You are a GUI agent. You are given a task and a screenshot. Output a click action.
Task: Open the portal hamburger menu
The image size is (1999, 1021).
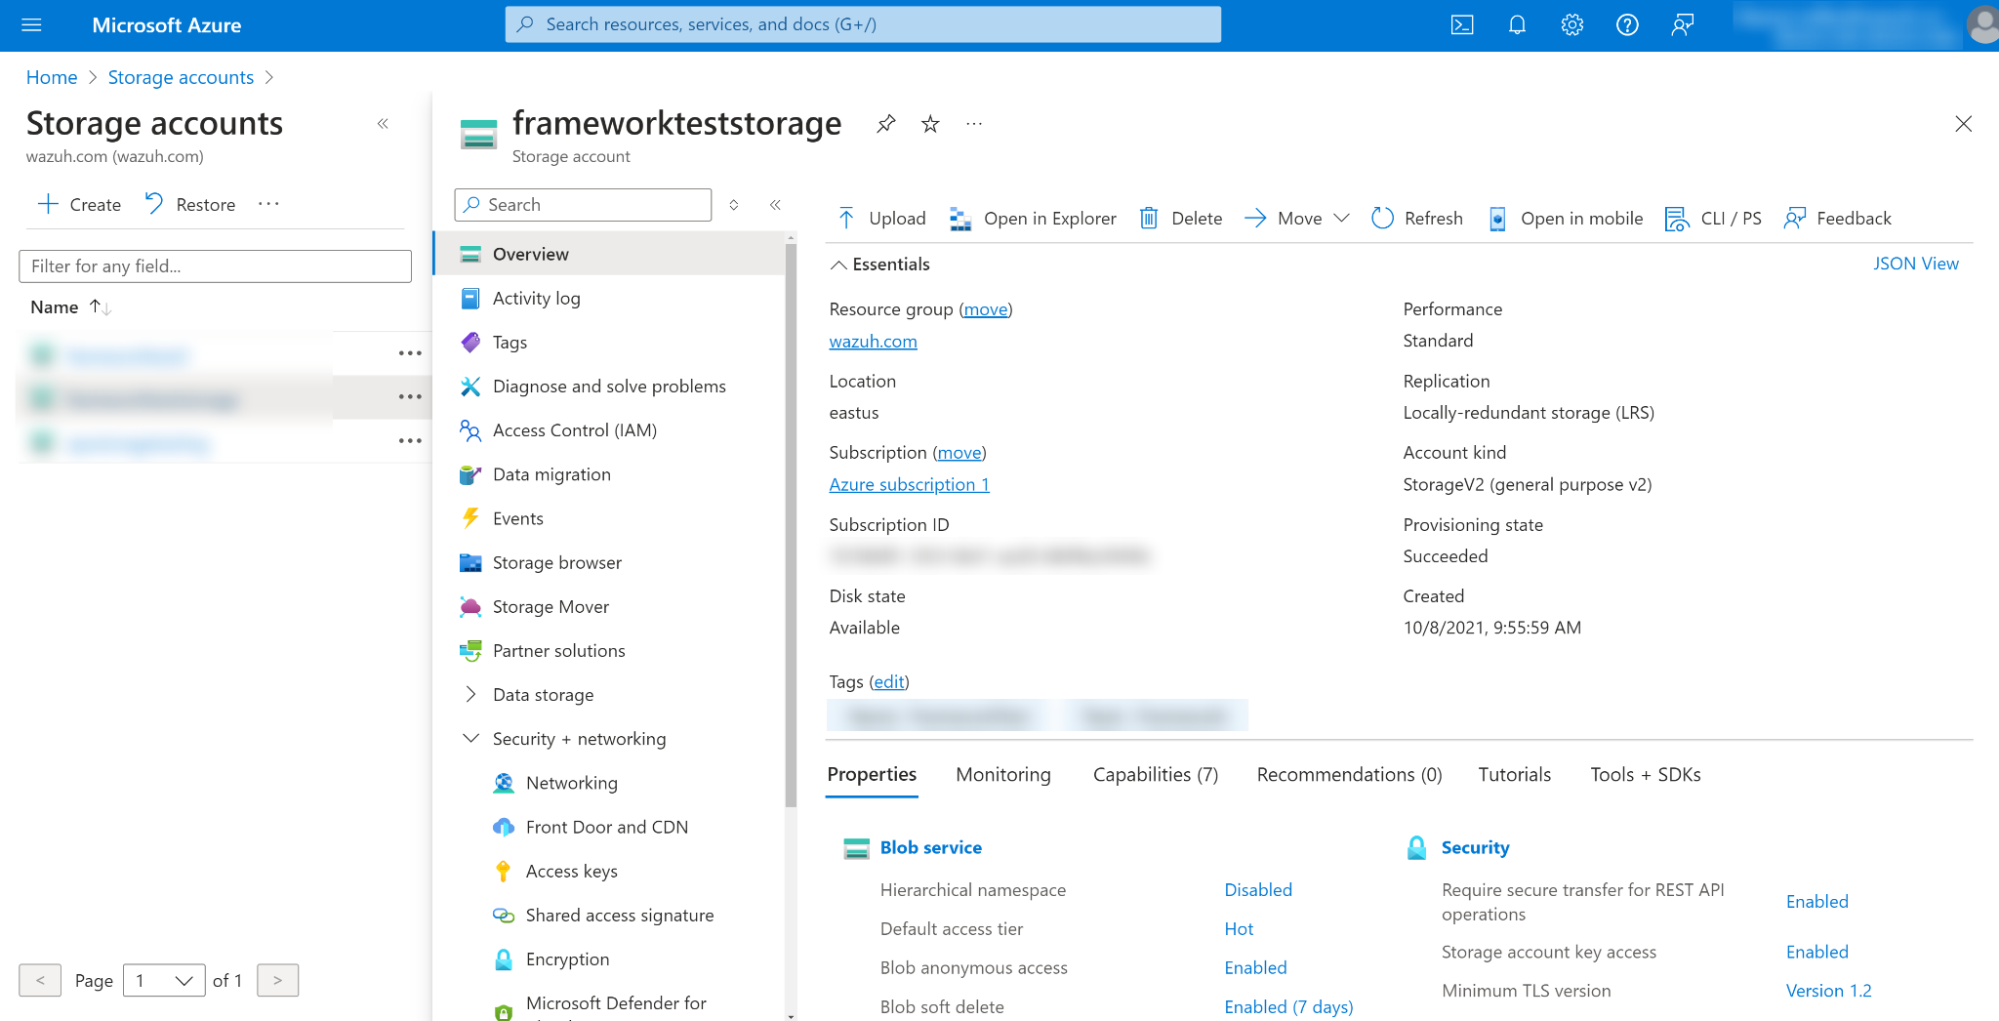pyautogui.click(x=32, y=25)
